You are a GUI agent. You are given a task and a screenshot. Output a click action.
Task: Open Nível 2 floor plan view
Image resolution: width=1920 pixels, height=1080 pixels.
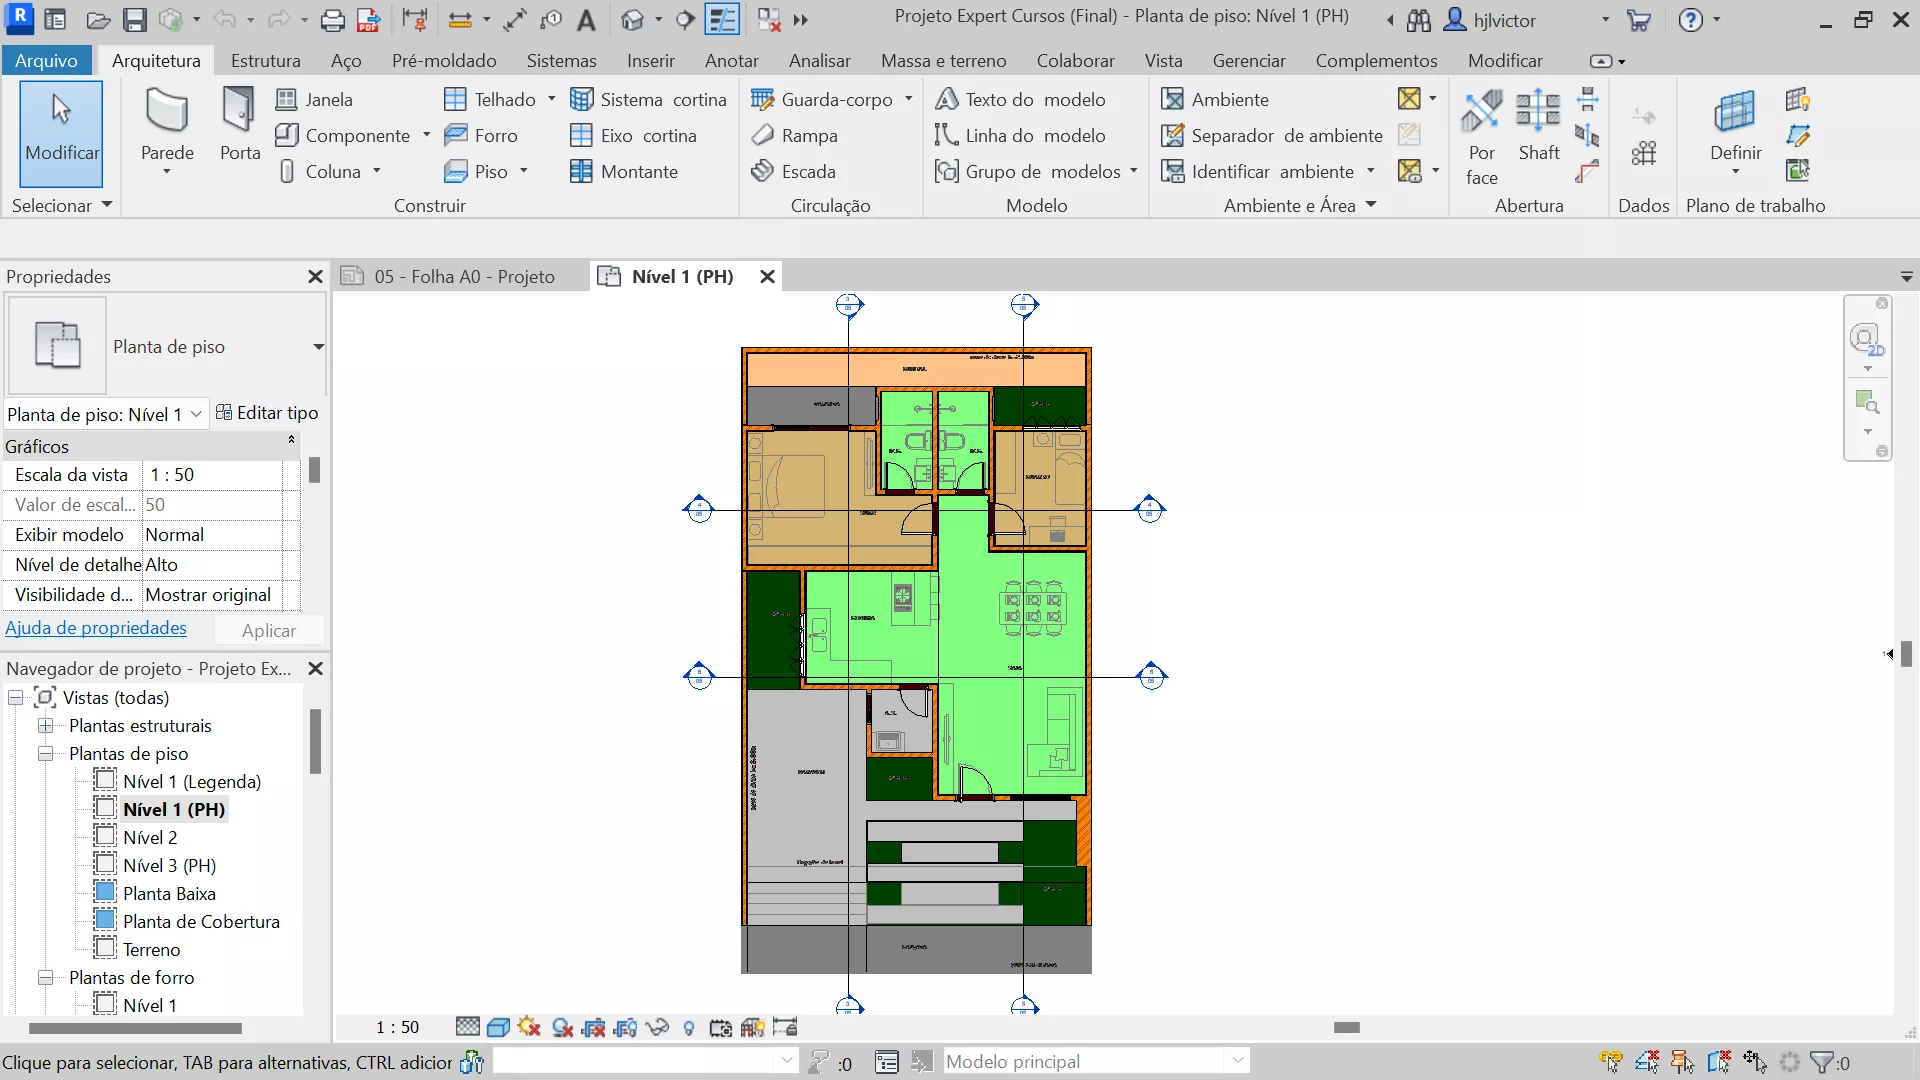[x=150, y=838]
